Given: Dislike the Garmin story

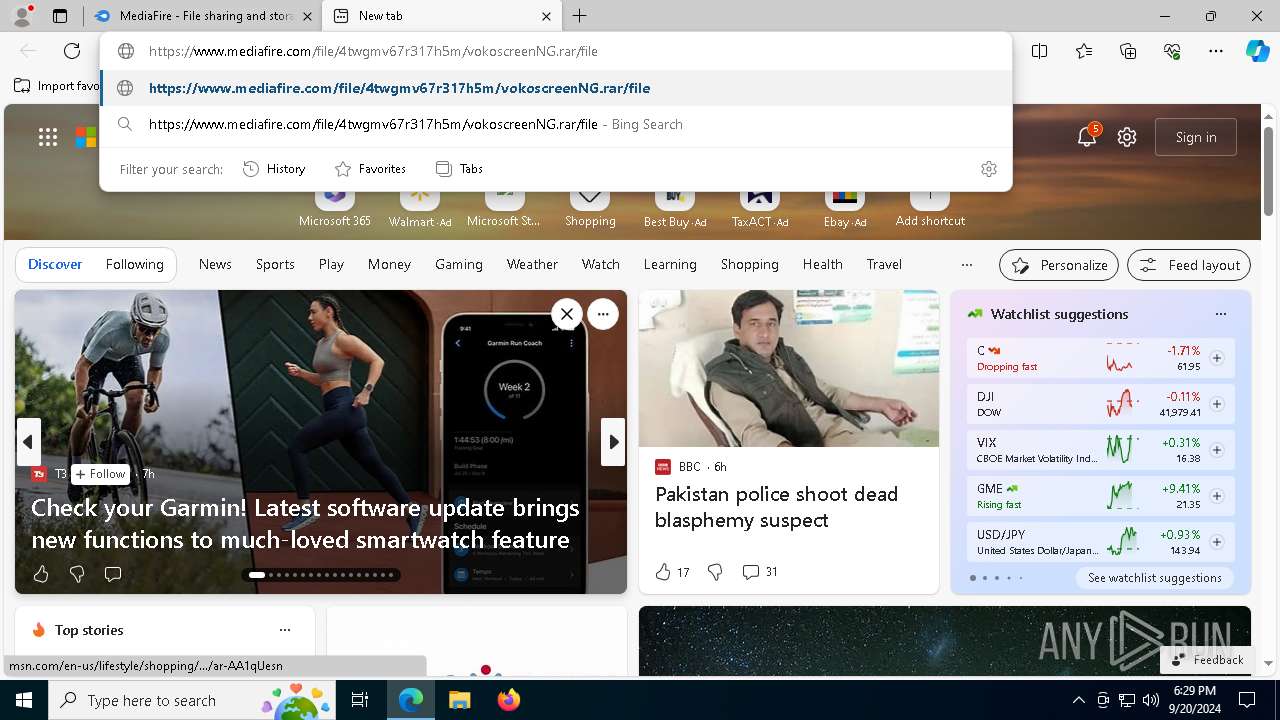Looking at the screenshot, I should pyautogui.click(x=77, y=574).
